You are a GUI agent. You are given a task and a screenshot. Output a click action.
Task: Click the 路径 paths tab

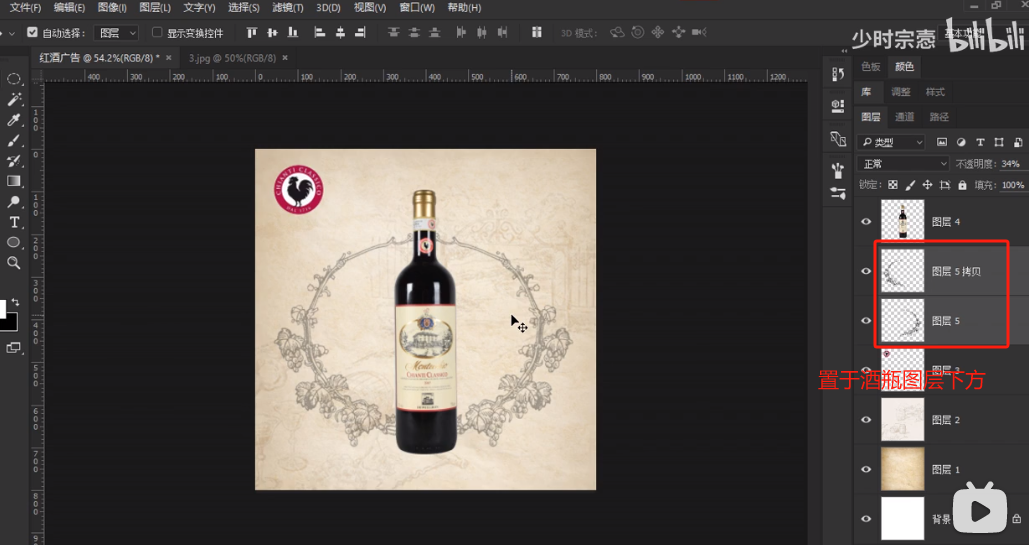coord(939,117)
